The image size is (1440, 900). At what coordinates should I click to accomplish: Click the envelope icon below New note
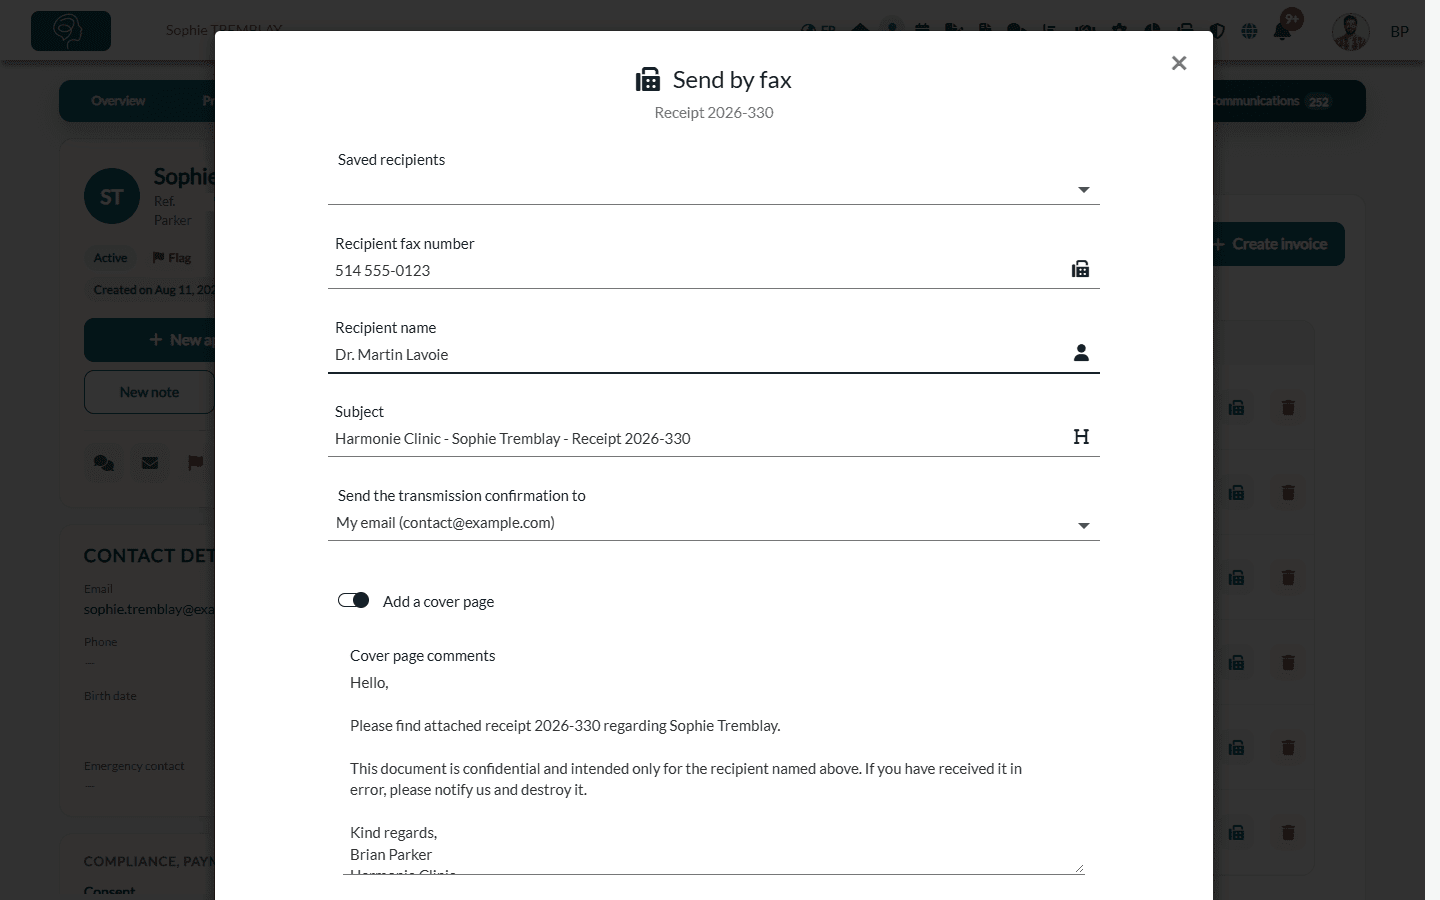click(150, 463)
